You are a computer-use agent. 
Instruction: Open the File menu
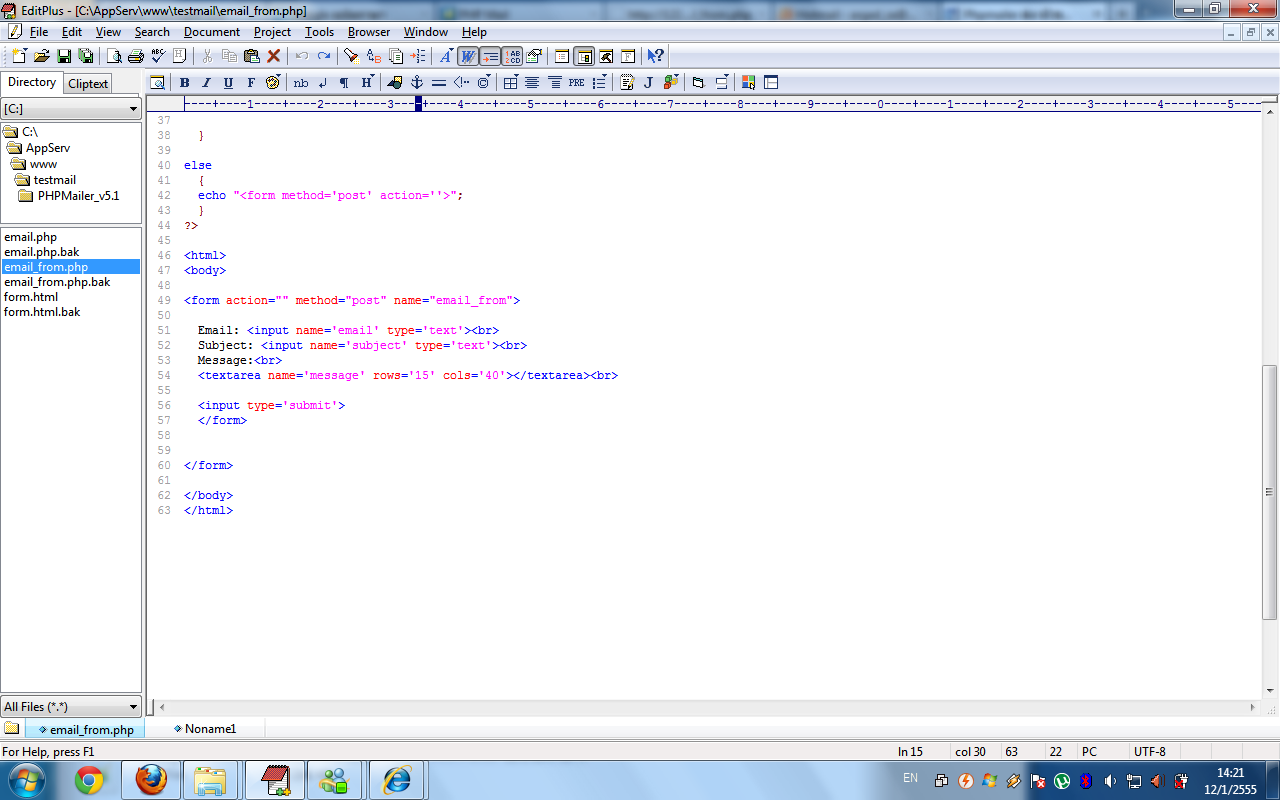39,32
